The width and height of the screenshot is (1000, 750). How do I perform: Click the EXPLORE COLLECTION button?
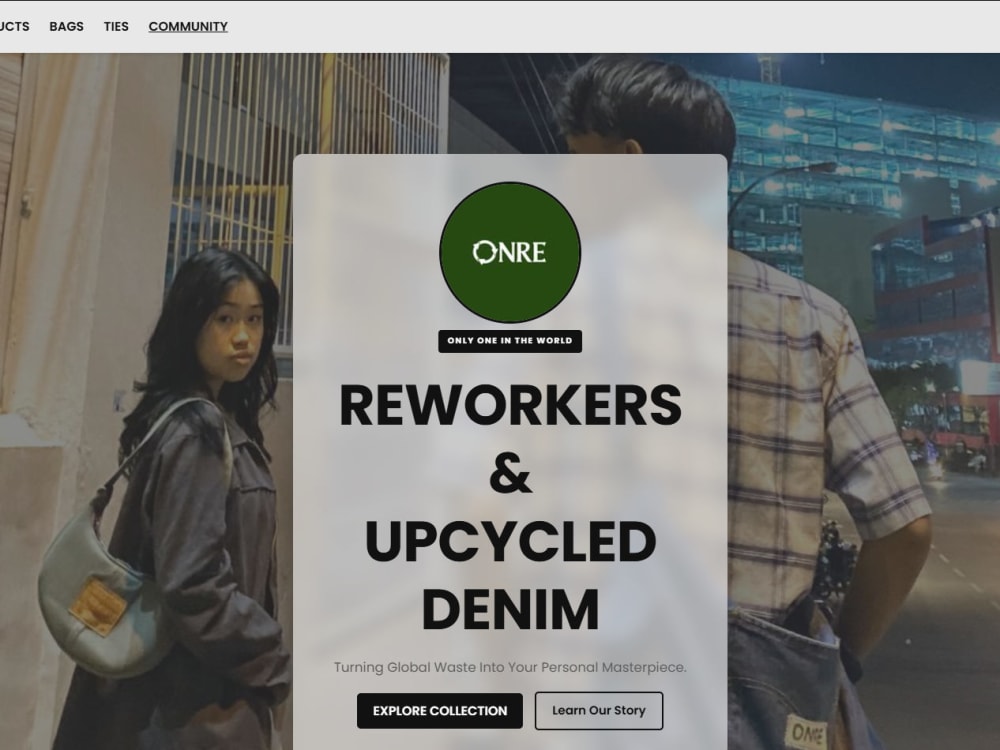pos(439,710)
